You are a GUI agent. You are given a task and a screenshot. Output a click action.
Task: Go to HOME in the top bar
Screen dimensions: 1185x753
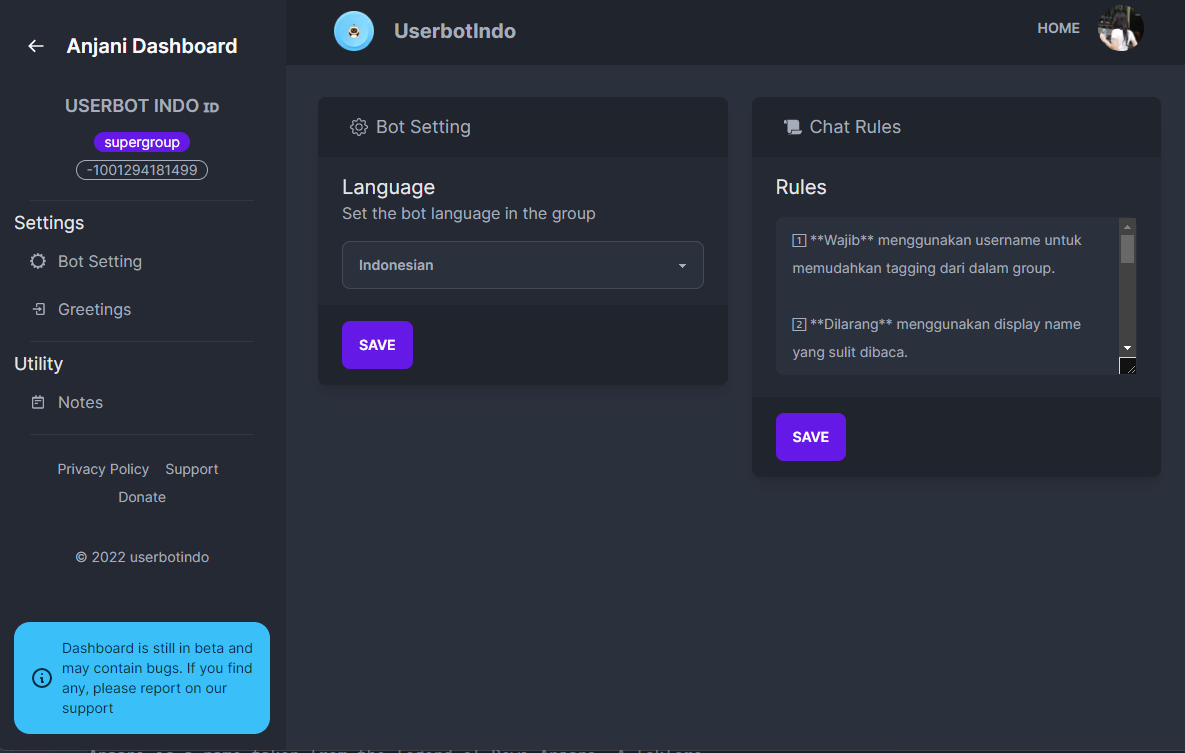pyautogui.click(x=1058, y=28)
